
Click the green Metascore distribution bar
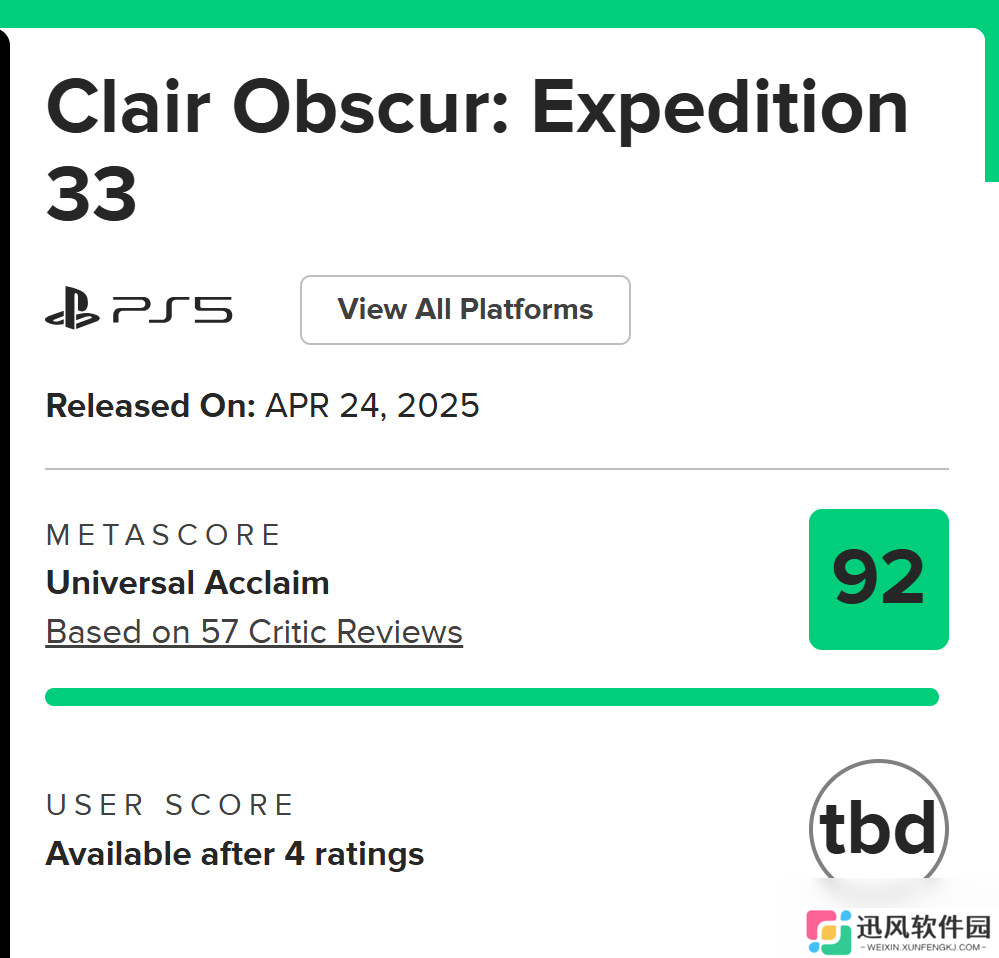click(x=492, y=697)
